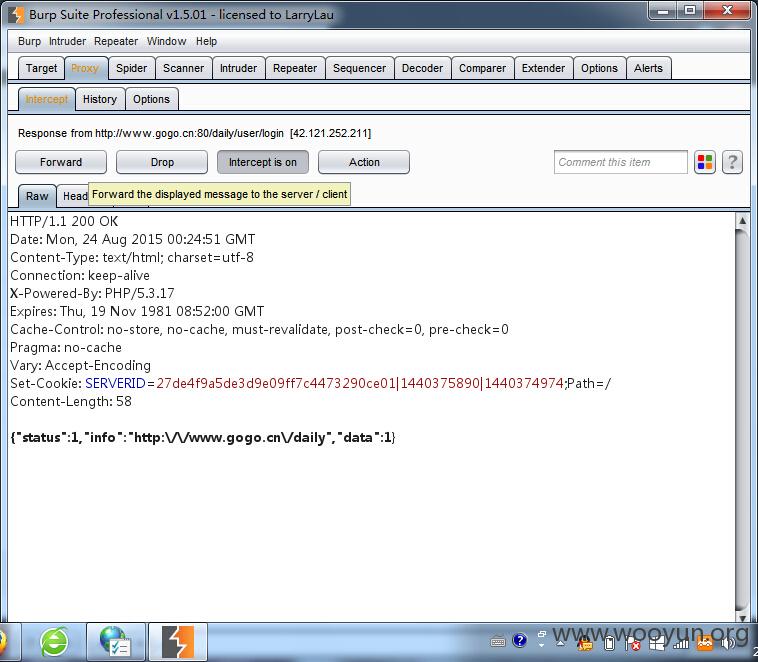Click the battery tray icon
Image resolution: width=758 pixels, height=662 pixels.
click(x=610, y=643)
